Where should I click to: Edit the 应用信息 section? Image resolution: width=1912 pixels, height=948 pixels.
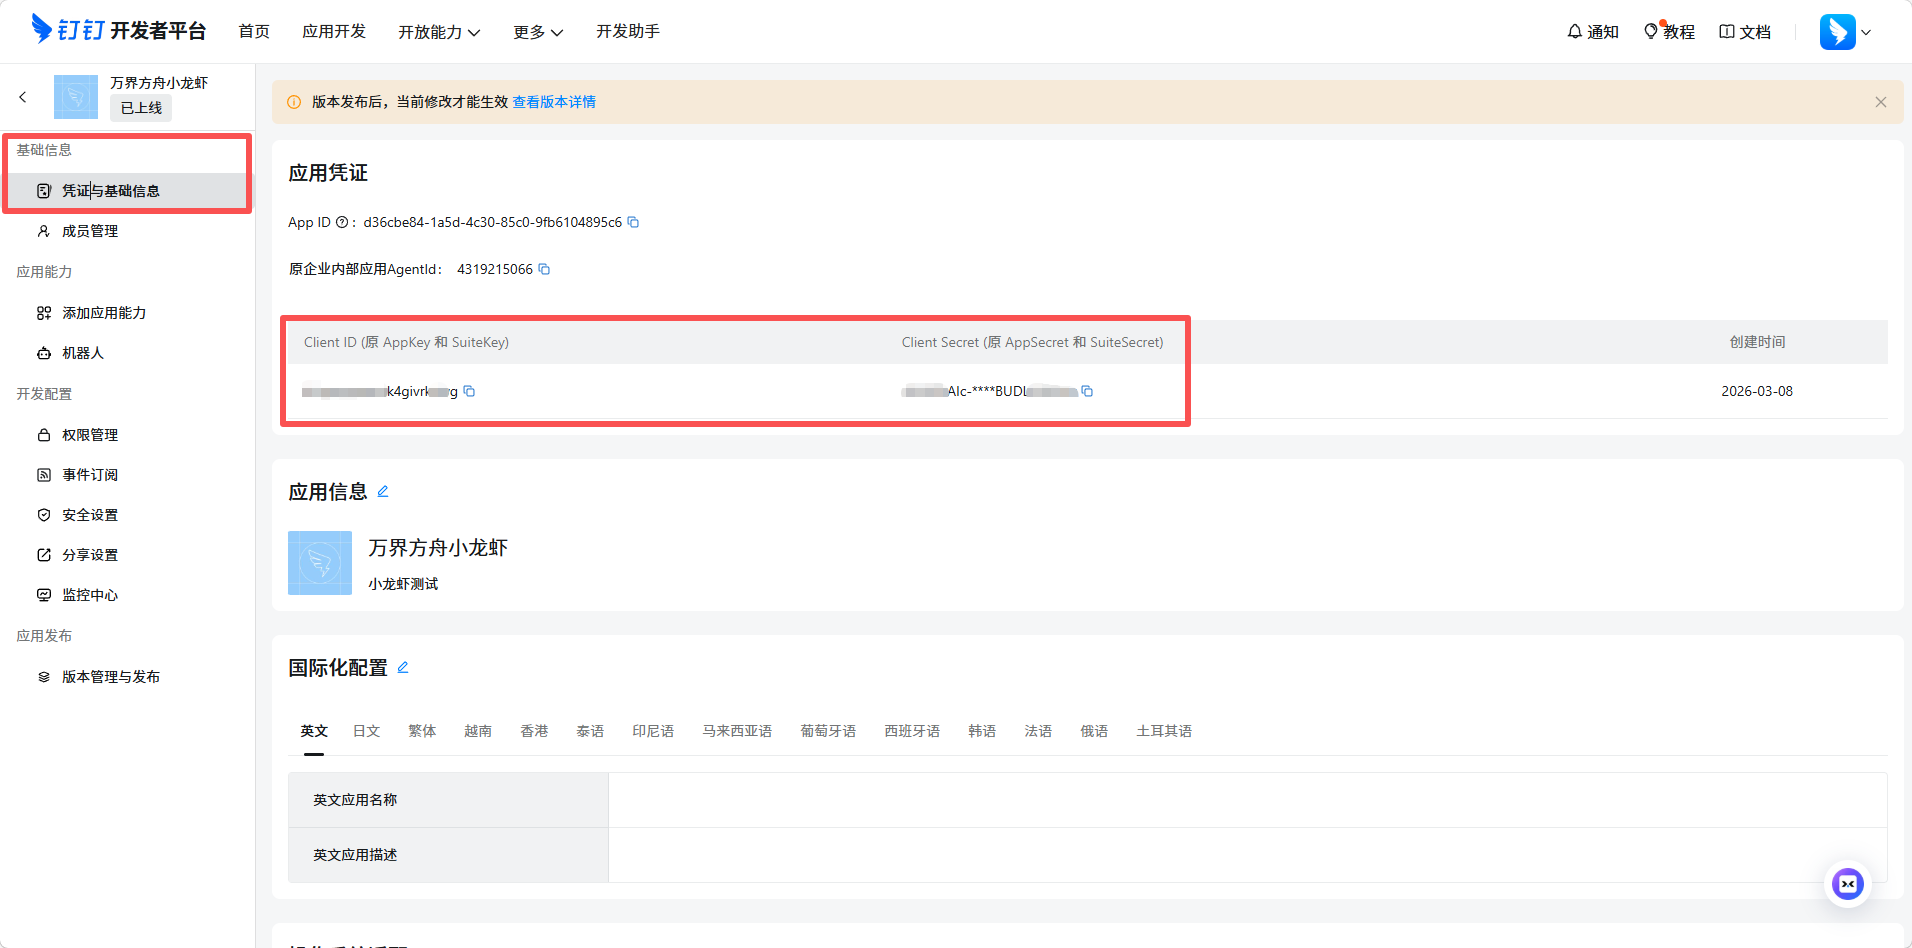tap(383, 491)
